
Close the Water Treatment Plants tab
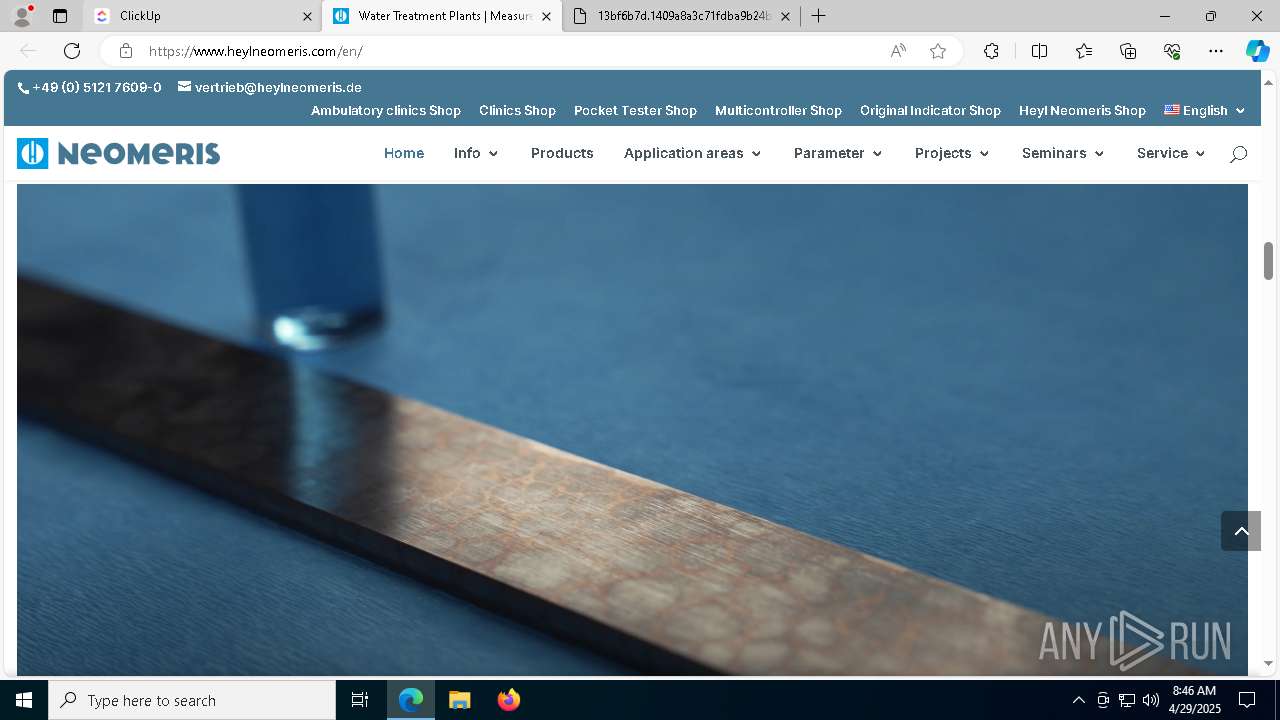(x=546, y=16)
